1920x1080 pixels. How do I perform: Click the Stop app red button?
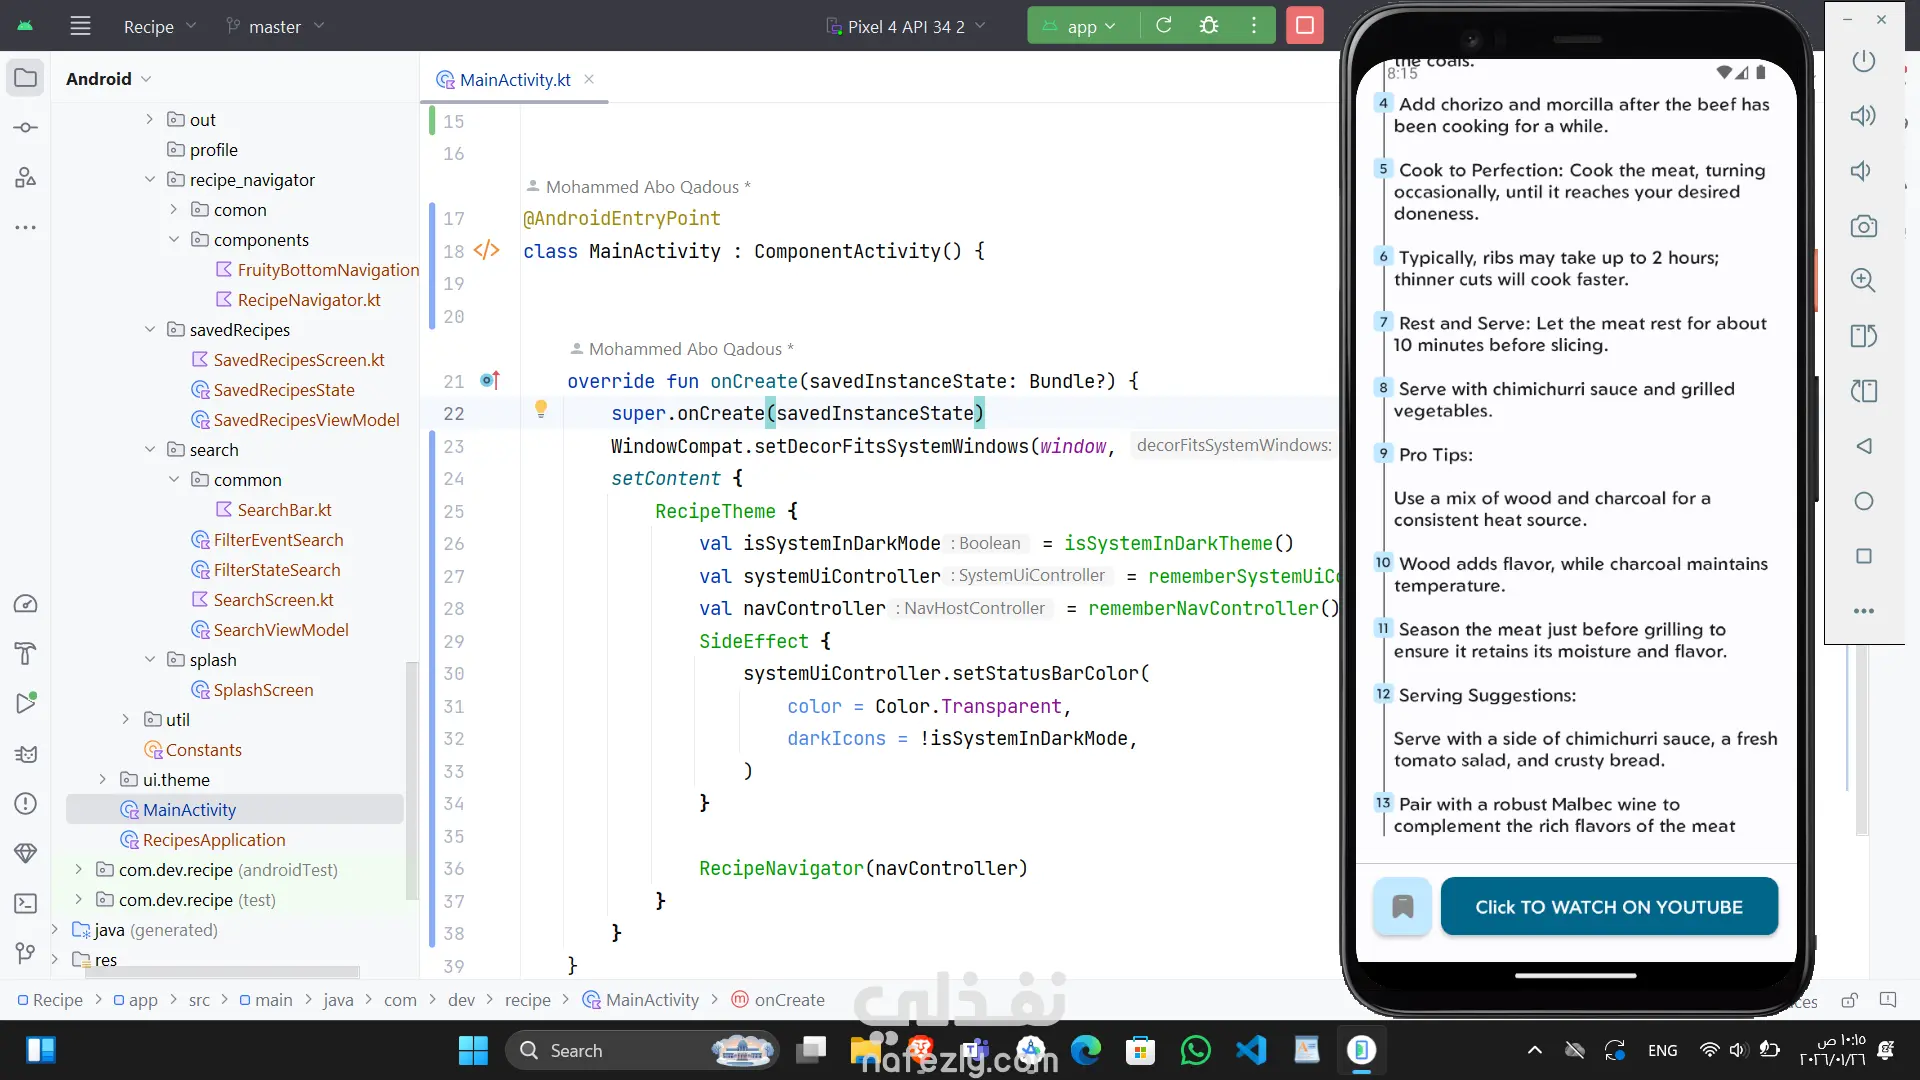(x=1304, y=26)
